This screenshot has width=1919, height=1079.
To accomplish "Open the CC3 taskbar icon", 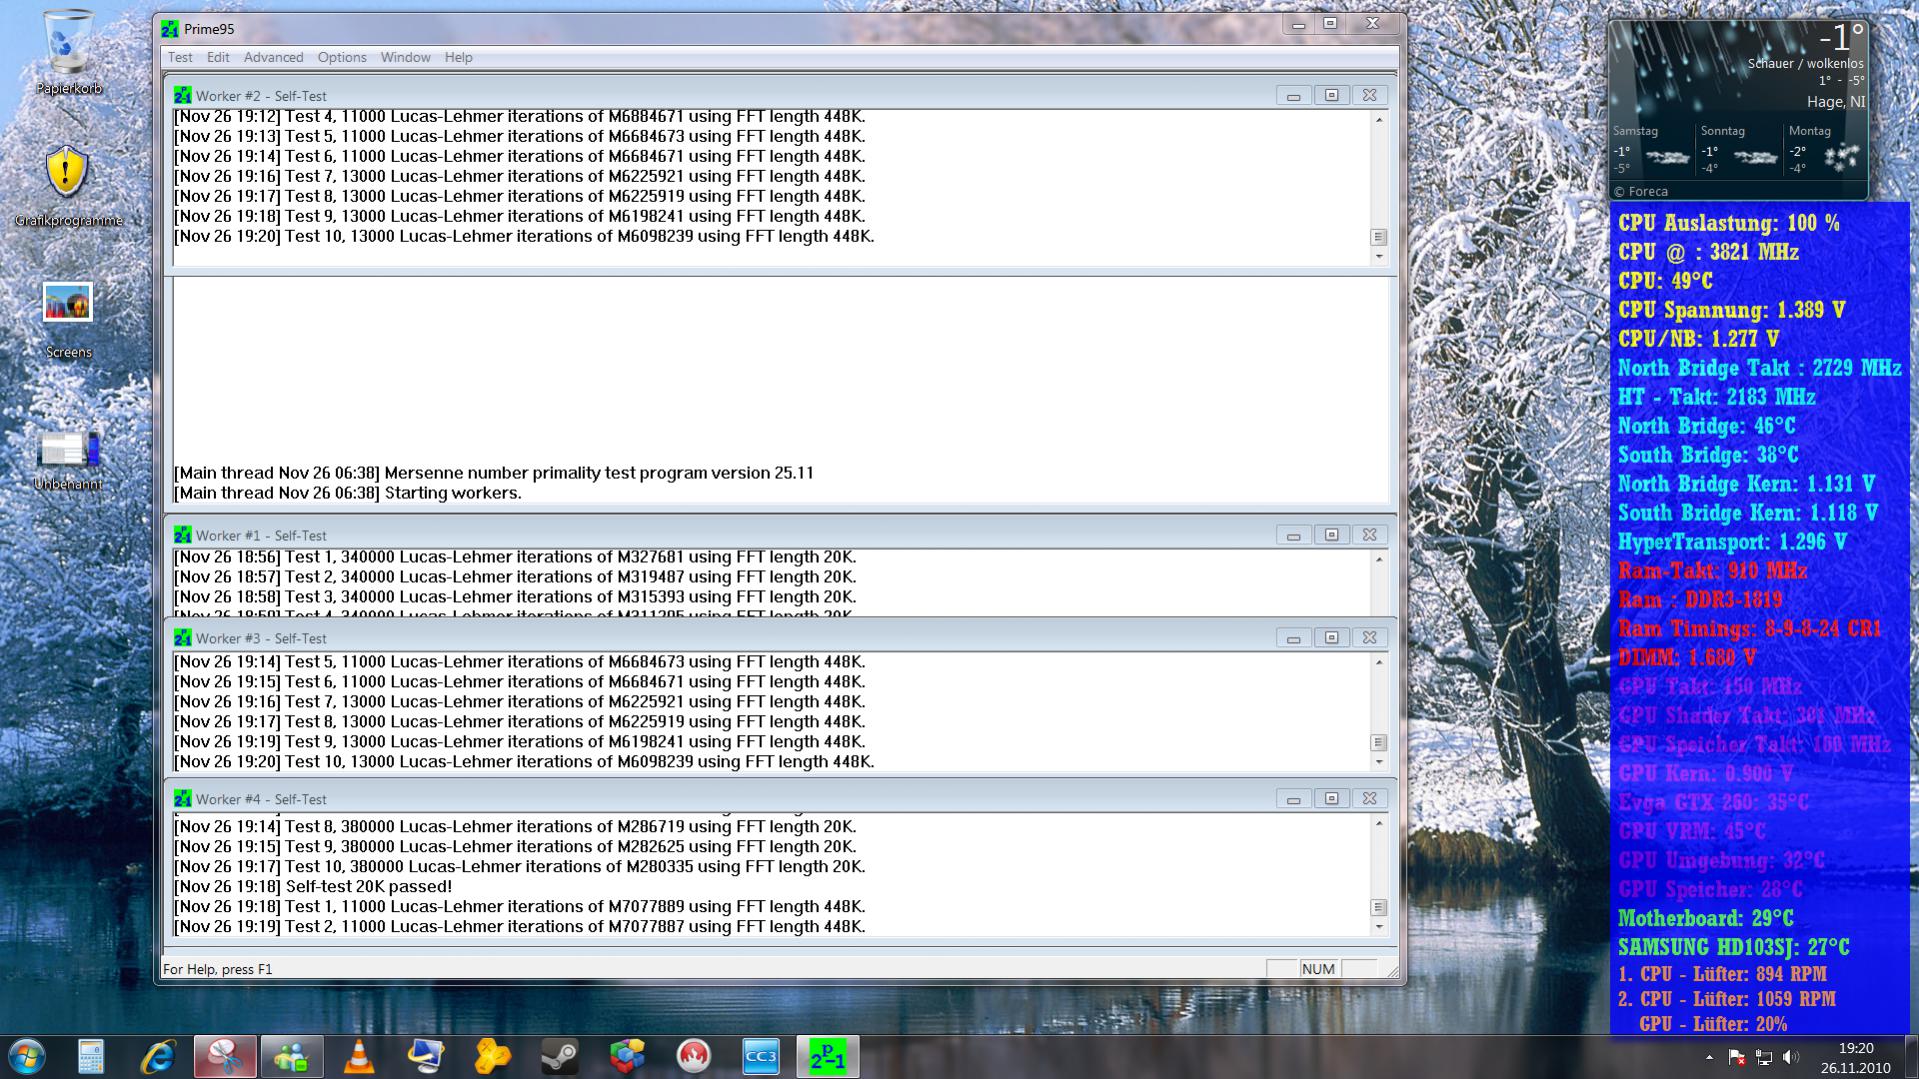I will (x=761, y=1057).
